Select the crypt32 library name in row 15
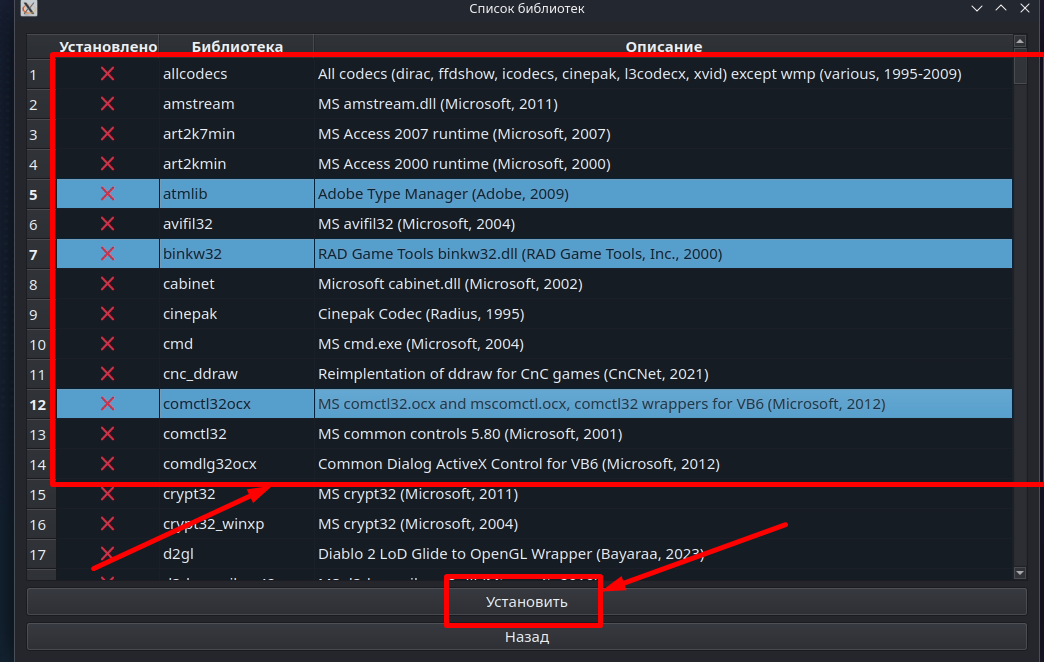1044x662 pixels. pos(189,494)
